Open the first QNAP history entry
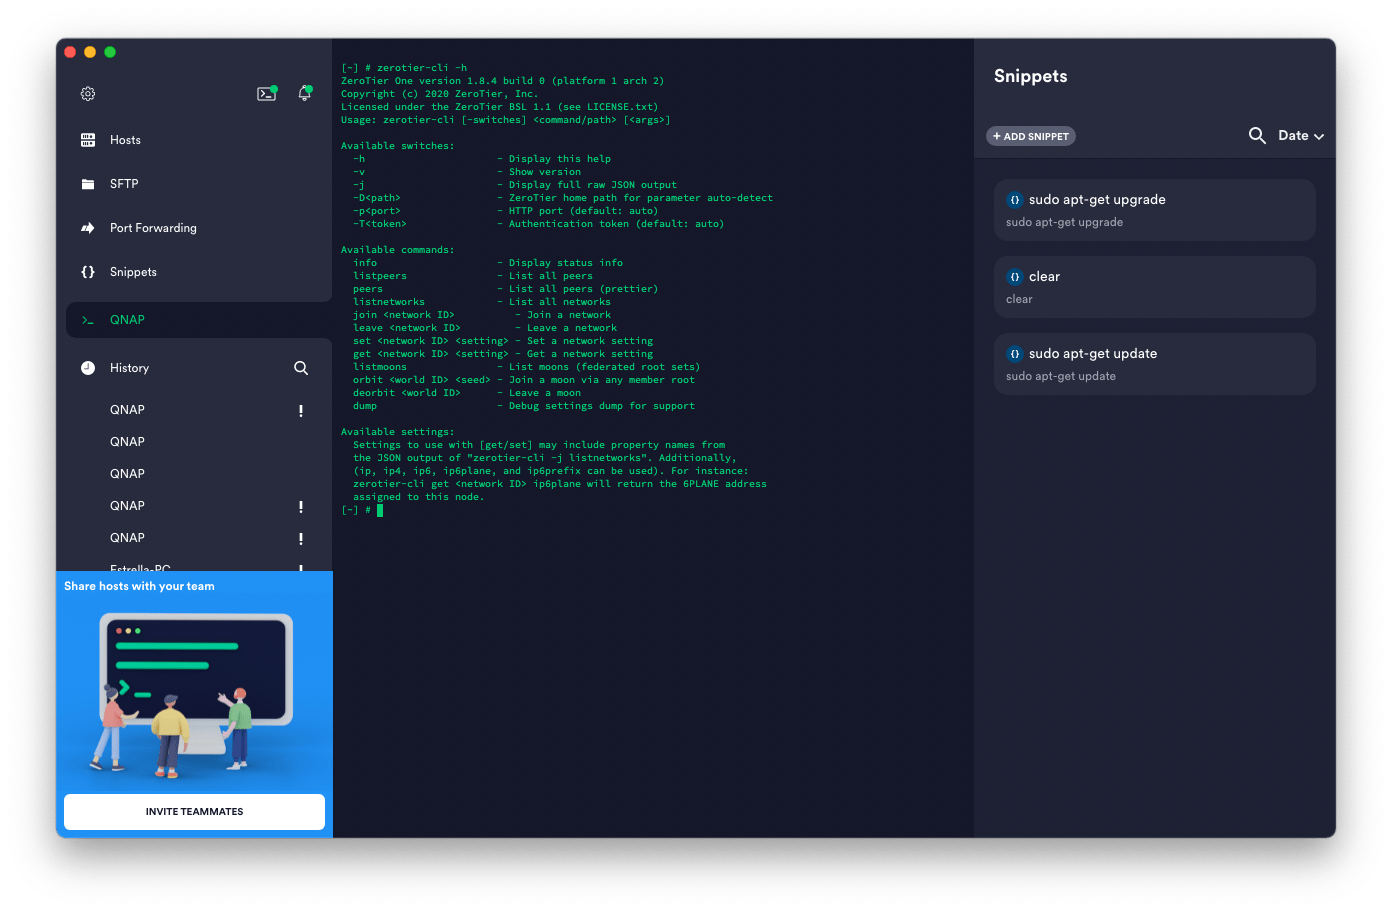 127,410
